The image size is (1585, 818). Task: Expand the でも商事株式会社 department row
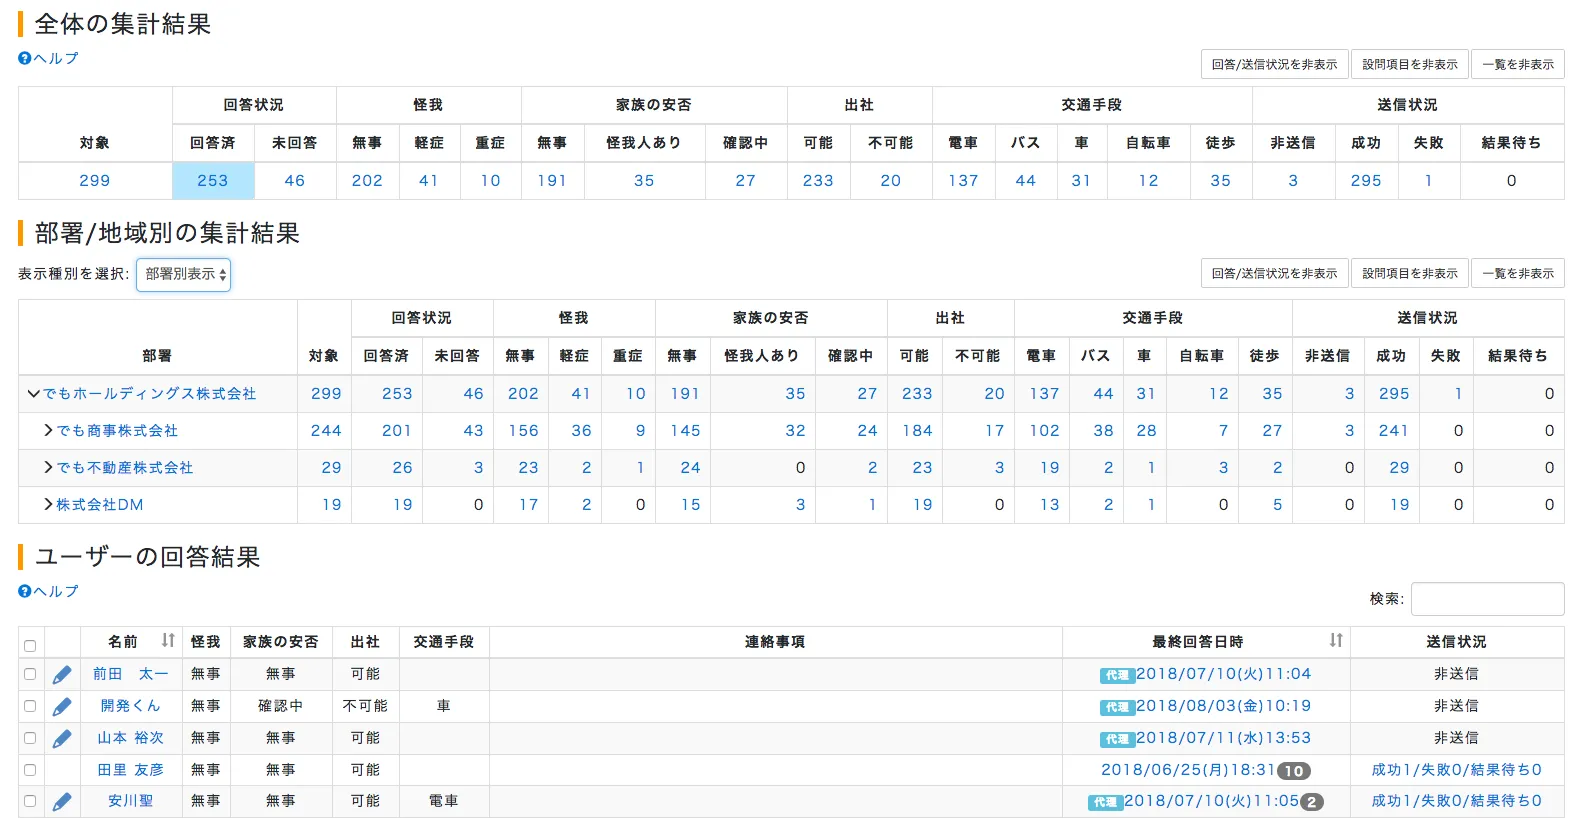point(48,431)
